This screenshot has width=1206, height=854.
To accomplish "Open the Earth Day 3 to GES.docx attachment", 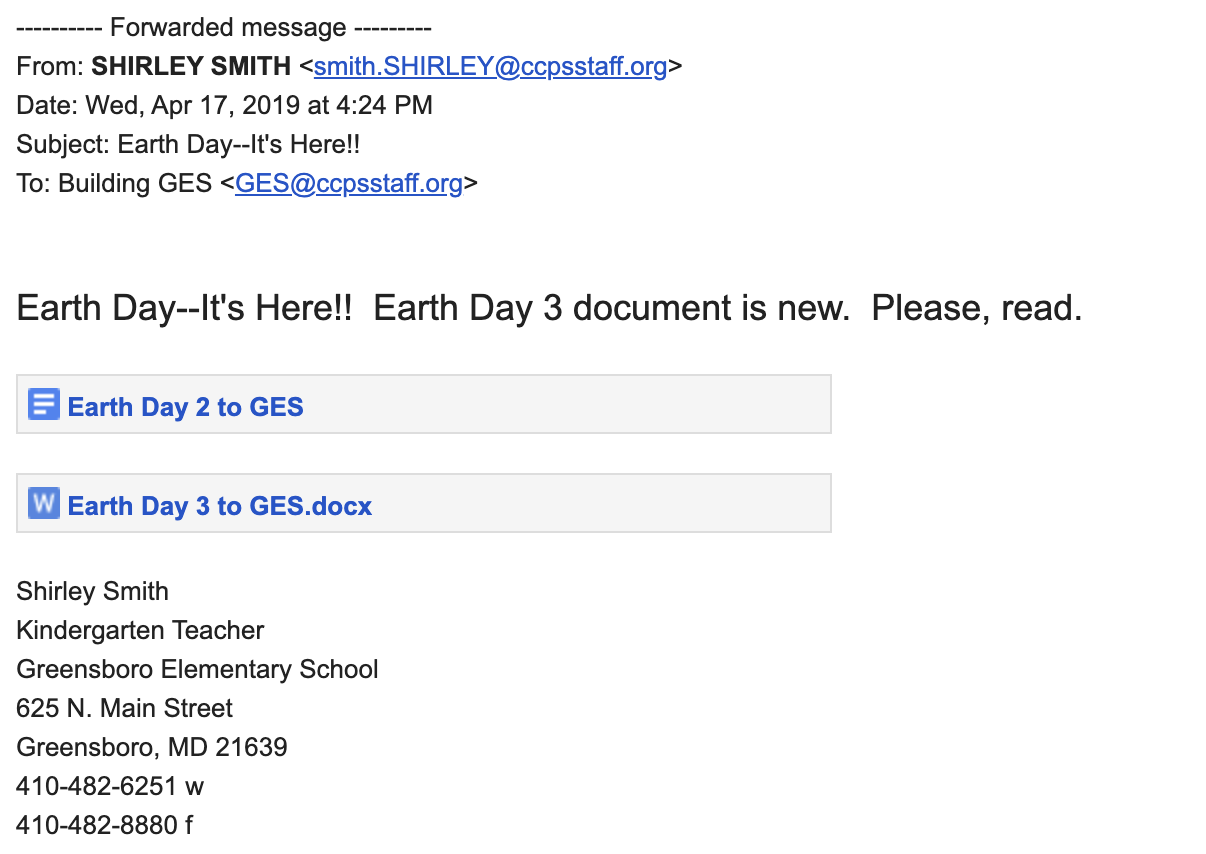I will coord(219,506).
